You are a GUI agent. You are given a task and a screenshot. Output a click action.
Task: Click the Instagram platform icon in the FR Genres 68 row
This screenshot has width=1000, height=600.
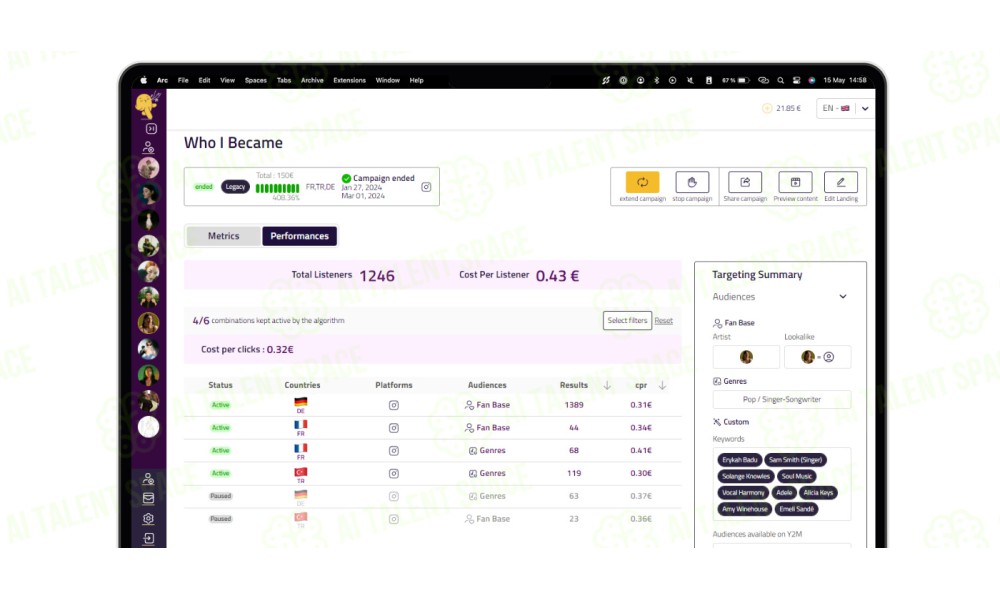tap(393, 451)
